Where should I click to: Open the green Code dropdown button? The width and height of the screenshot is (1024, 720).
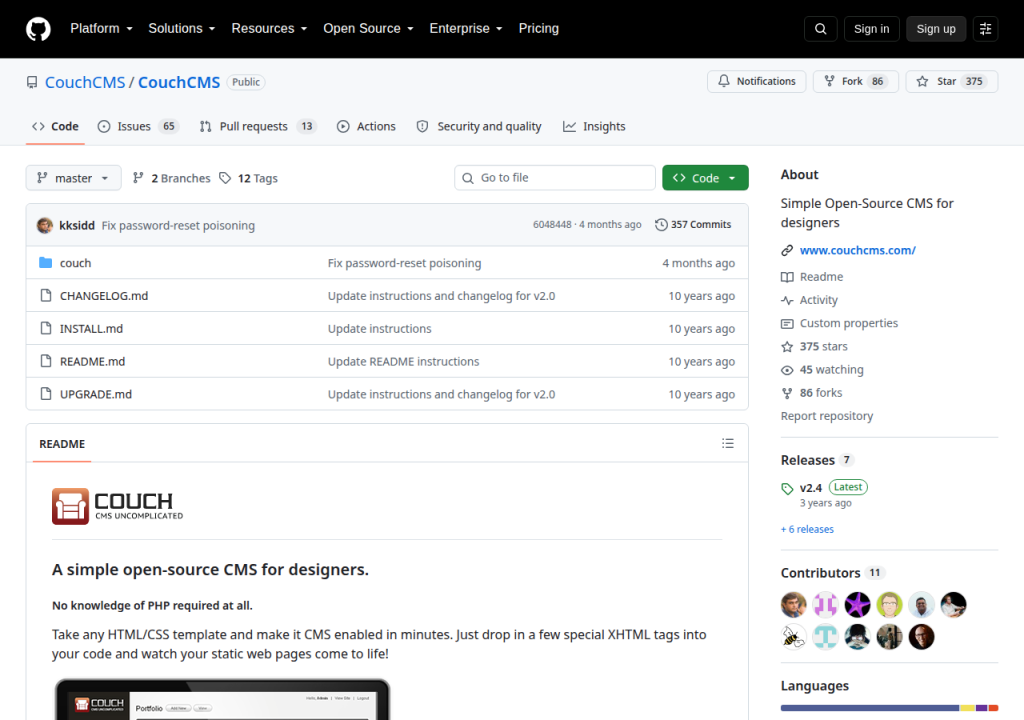click(705, 178)
